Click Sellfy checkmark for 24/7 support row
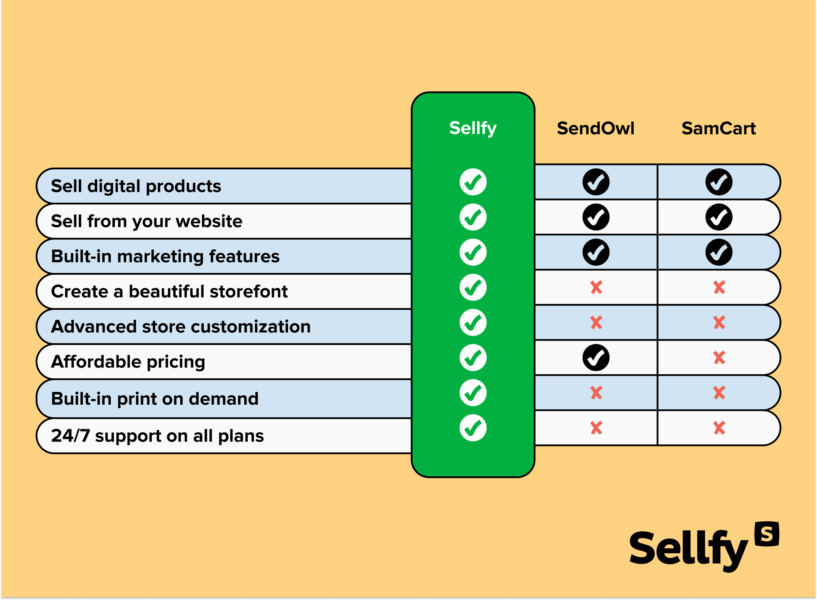Viewport: 817px width, 600px height. click(473, 428)
